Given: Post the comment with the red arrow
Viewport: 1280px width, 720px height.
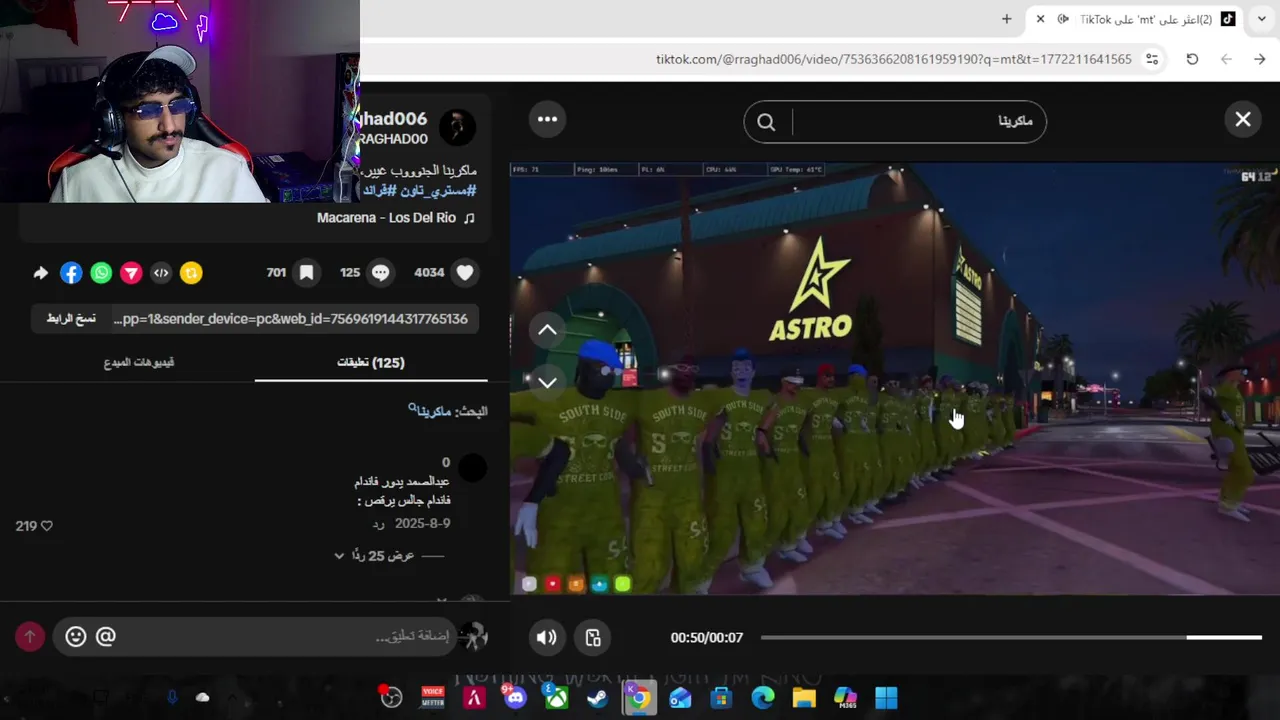Looking at the screenshot, I should (x=30, y=636).
